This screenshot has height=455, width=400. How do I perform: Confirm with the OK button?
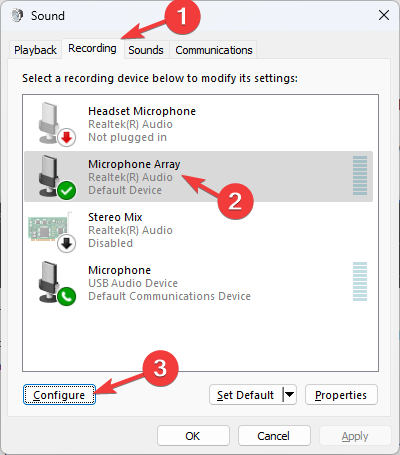click(x=193, y=436)
